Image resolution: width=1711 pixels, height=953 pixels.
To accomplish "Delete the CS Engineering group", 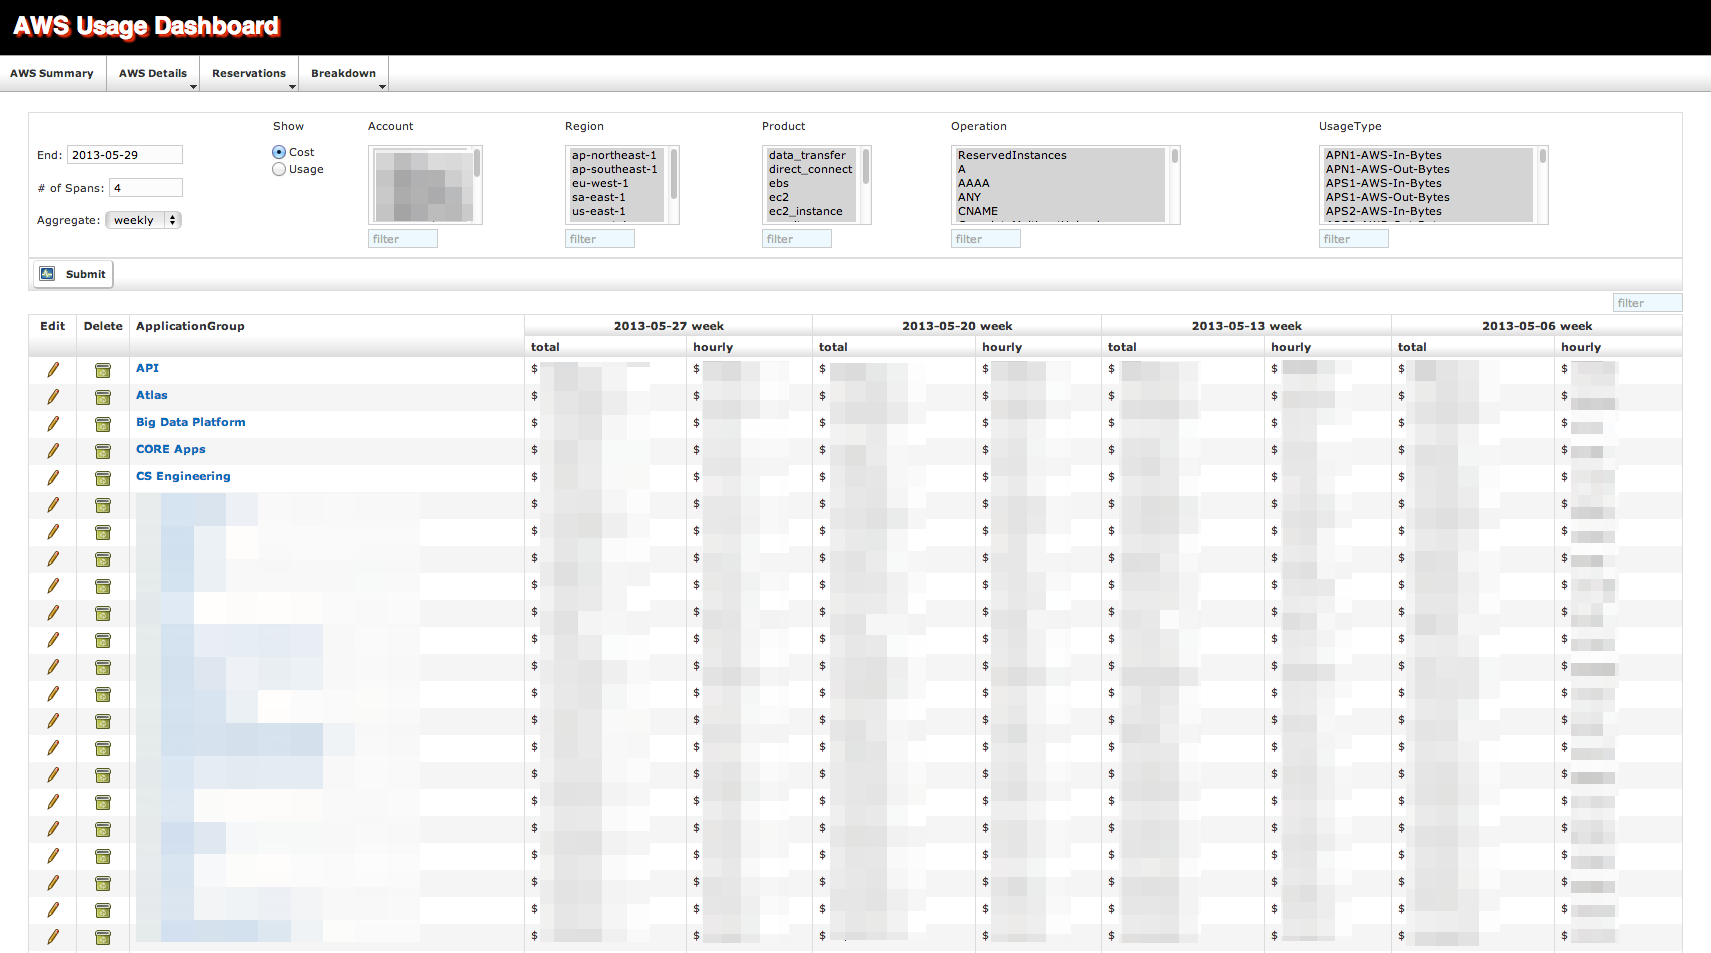I will [x=103, y=478].
